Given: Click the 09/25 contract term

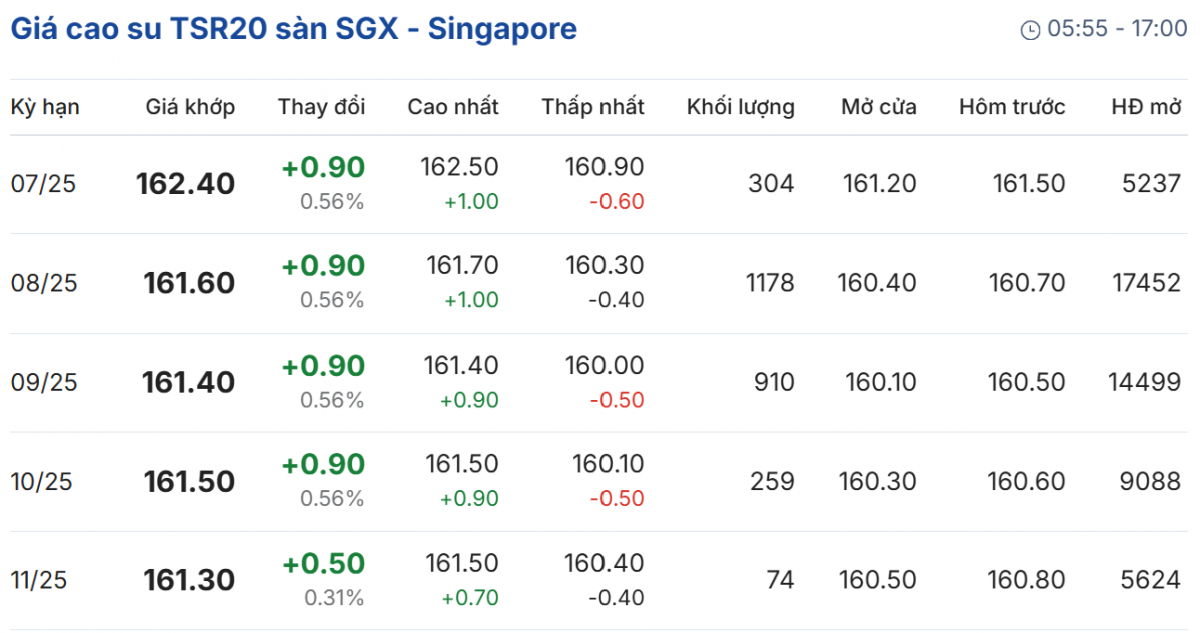Looking at the screenshot, I should [x=43, y=382].
